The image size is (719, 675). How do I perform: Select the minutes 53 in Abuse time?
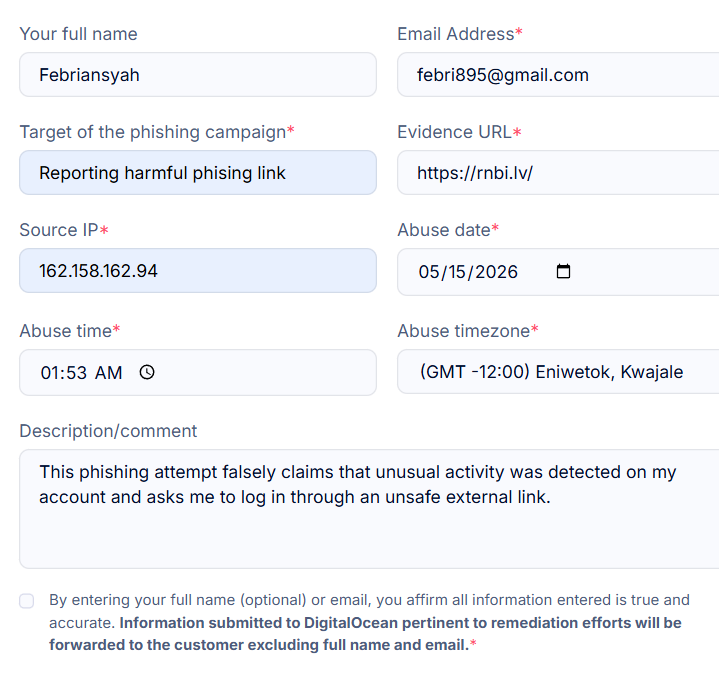pyautogui.click(x=77, y=373)
